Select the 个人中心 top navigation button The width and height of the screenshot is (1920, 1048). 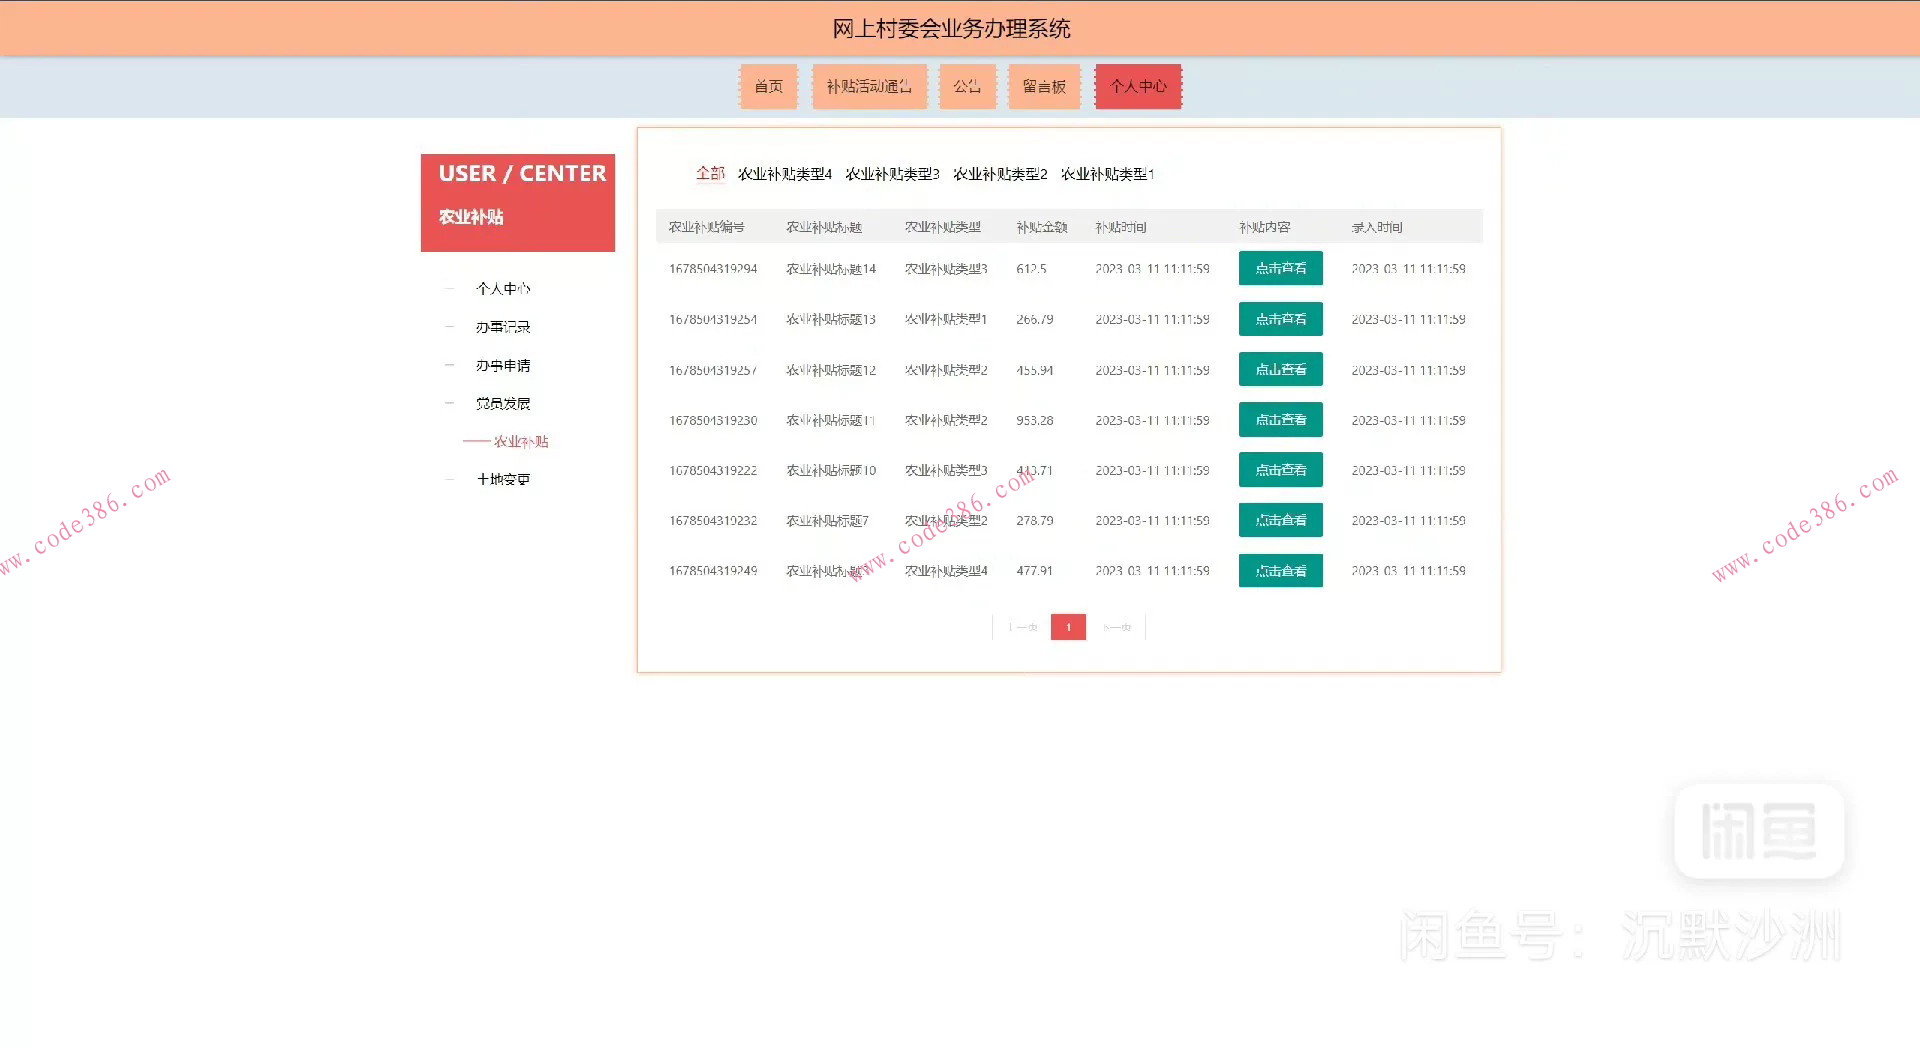click(1138, 87)
